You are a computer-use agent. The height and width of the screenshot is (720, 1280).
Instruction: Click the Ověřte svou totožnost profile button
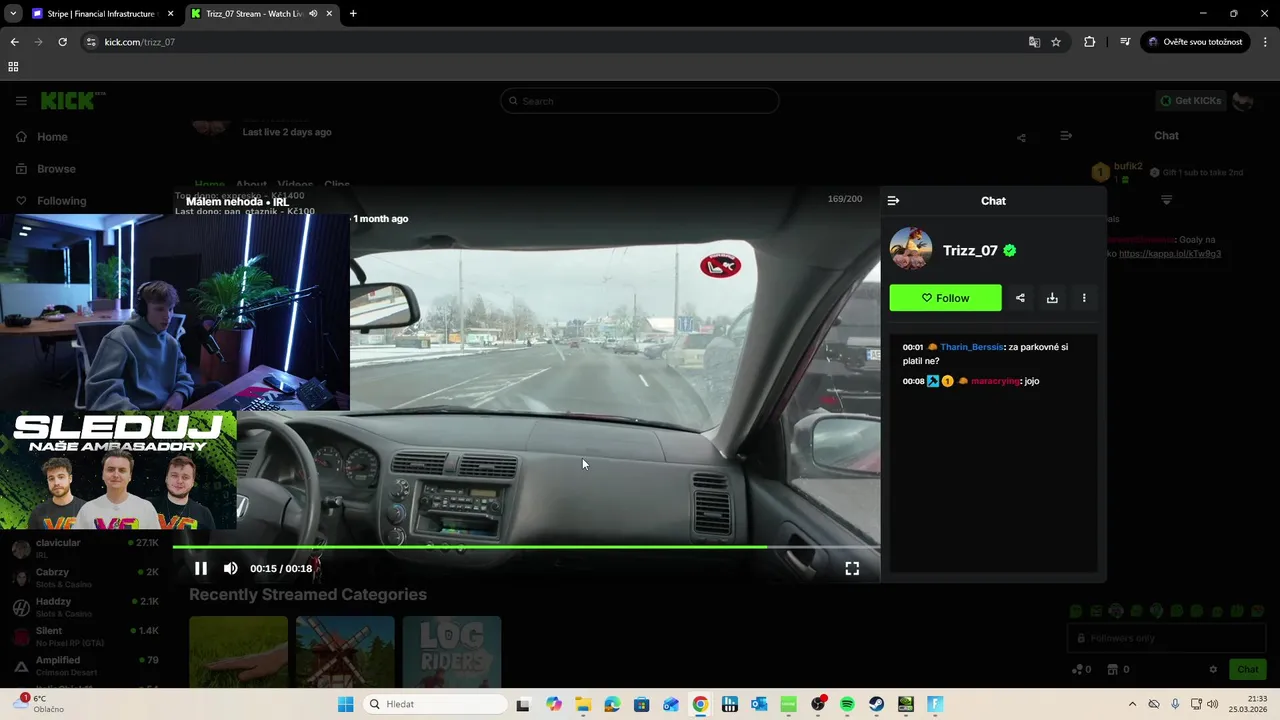pyautogui.click(x=1195, y=42)
